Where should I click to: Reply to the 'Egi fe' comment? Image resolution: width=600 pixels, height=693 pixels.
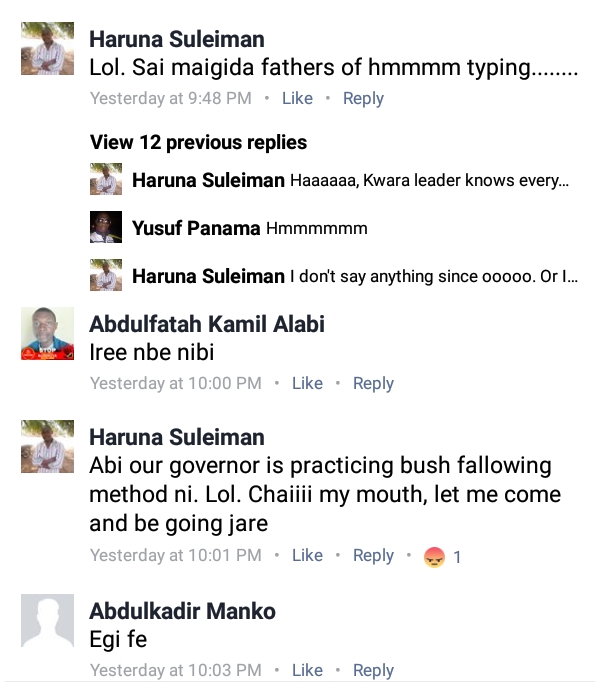point(373,670)
